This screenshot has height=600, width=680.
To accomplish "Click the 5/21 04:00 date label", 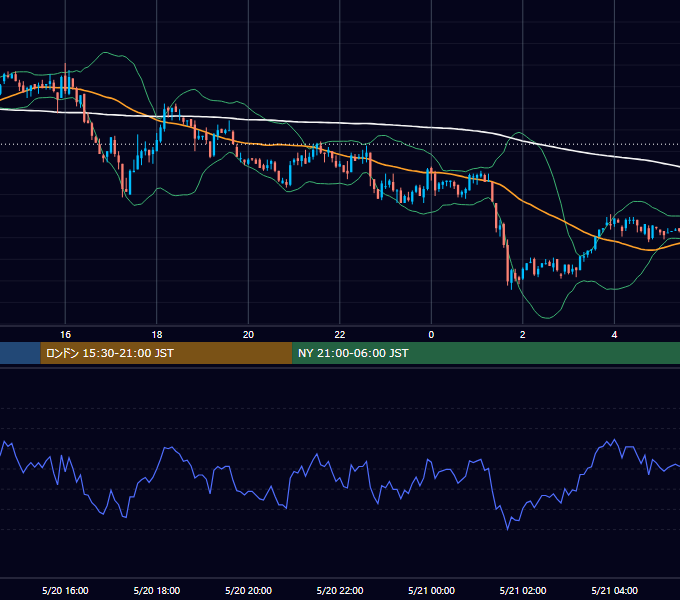I will click(x=615, y=590).
